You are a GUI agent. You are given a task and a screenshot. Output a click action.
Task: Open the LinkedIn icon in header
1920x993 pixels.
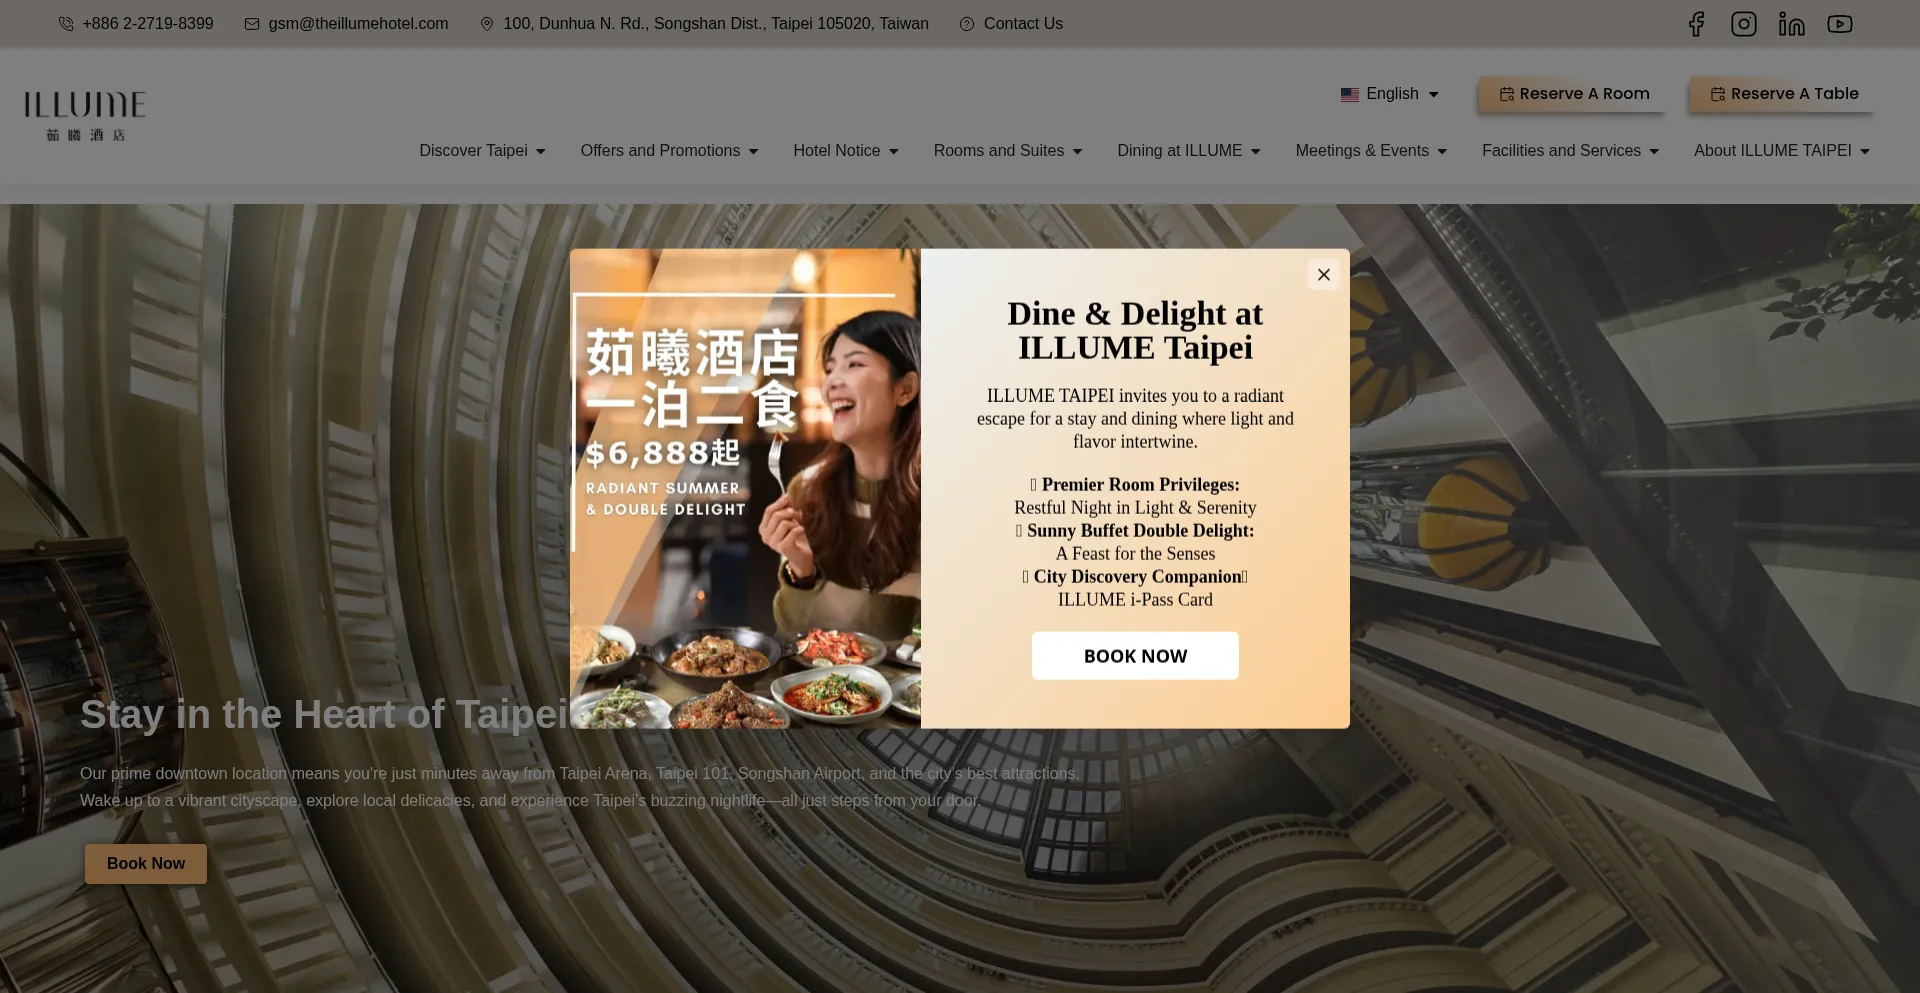click(x=1792, y=24)
